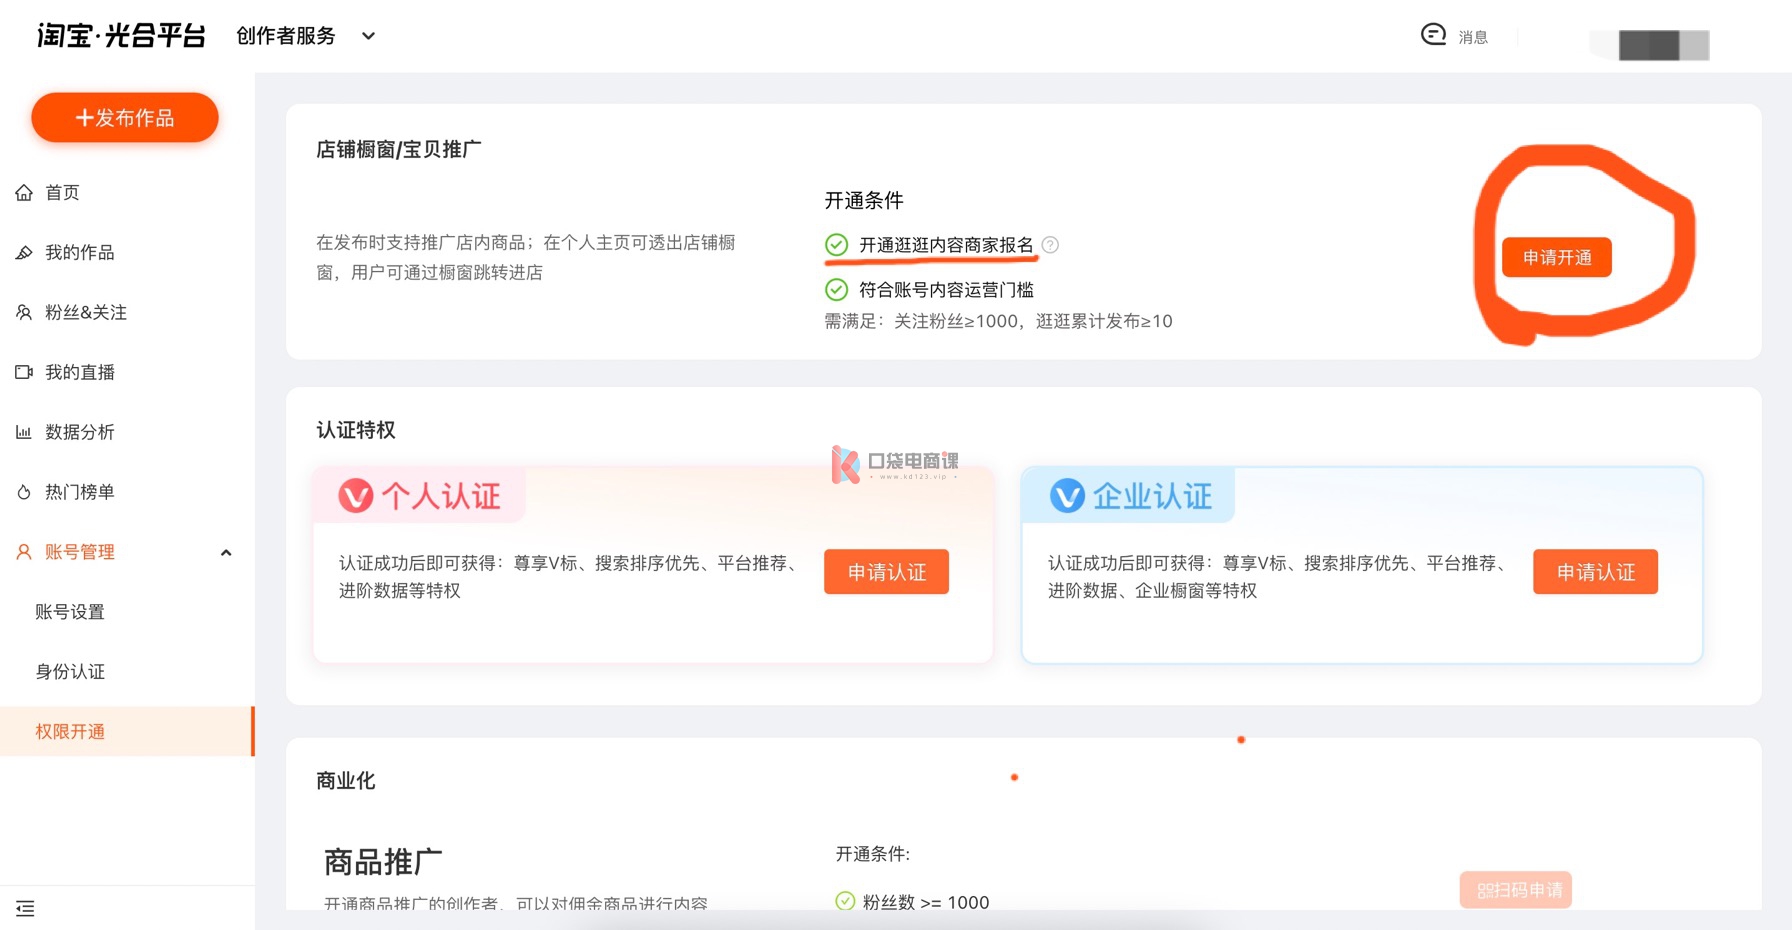Click the 账号管理 person icon
Screen dimensions: 1792x930
coord(24,552)
